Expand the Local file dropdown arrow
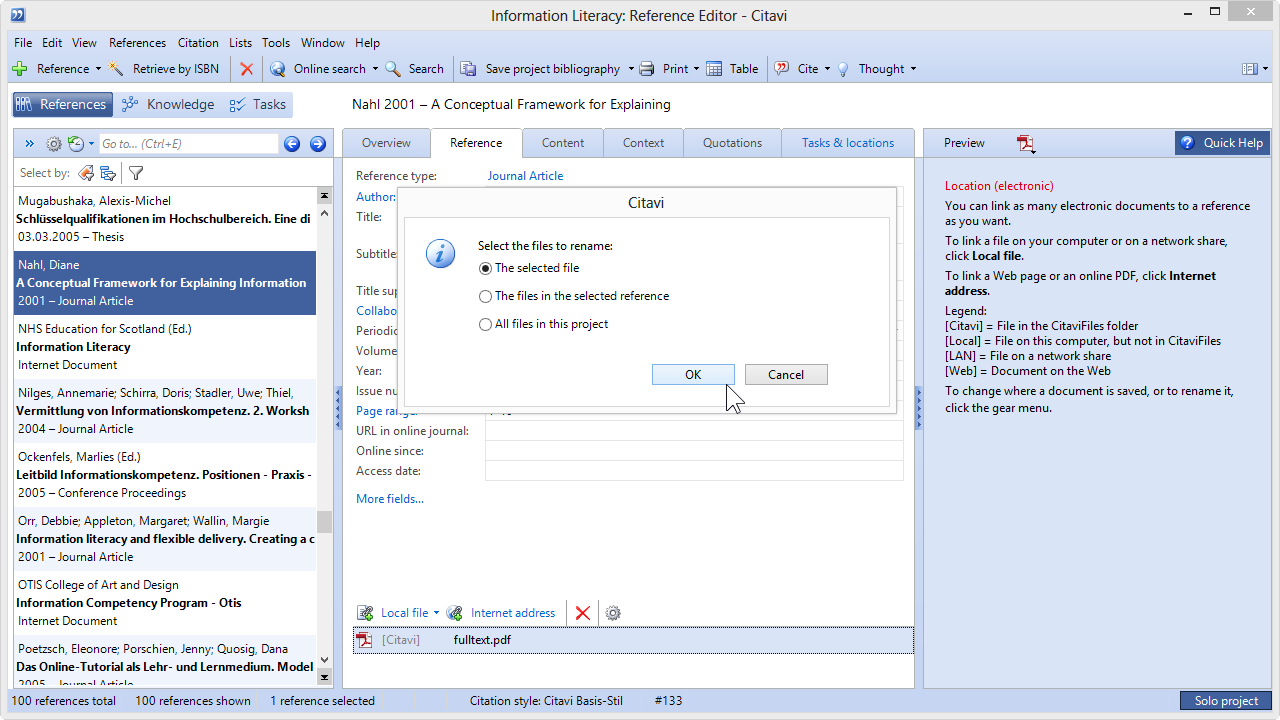This screenshot has width=1280, height=720. pyautogui.click(x=436, y=613)
